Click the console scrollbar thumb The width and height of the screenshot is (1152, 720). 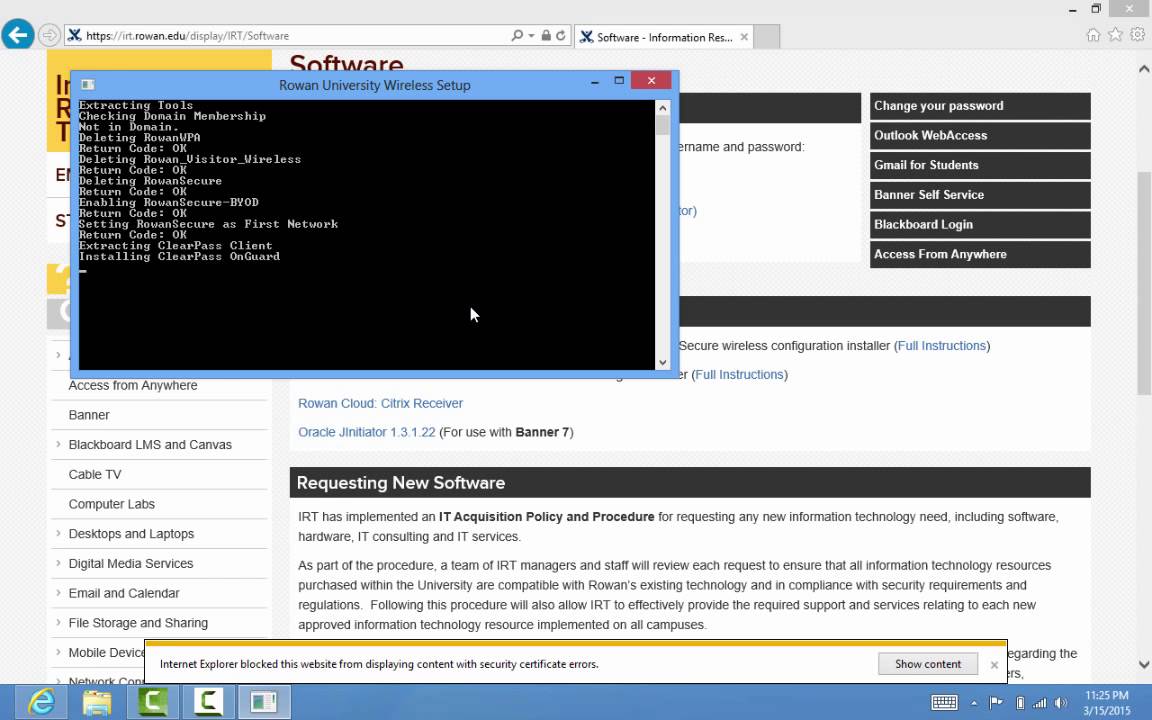[x=663, y=126]
